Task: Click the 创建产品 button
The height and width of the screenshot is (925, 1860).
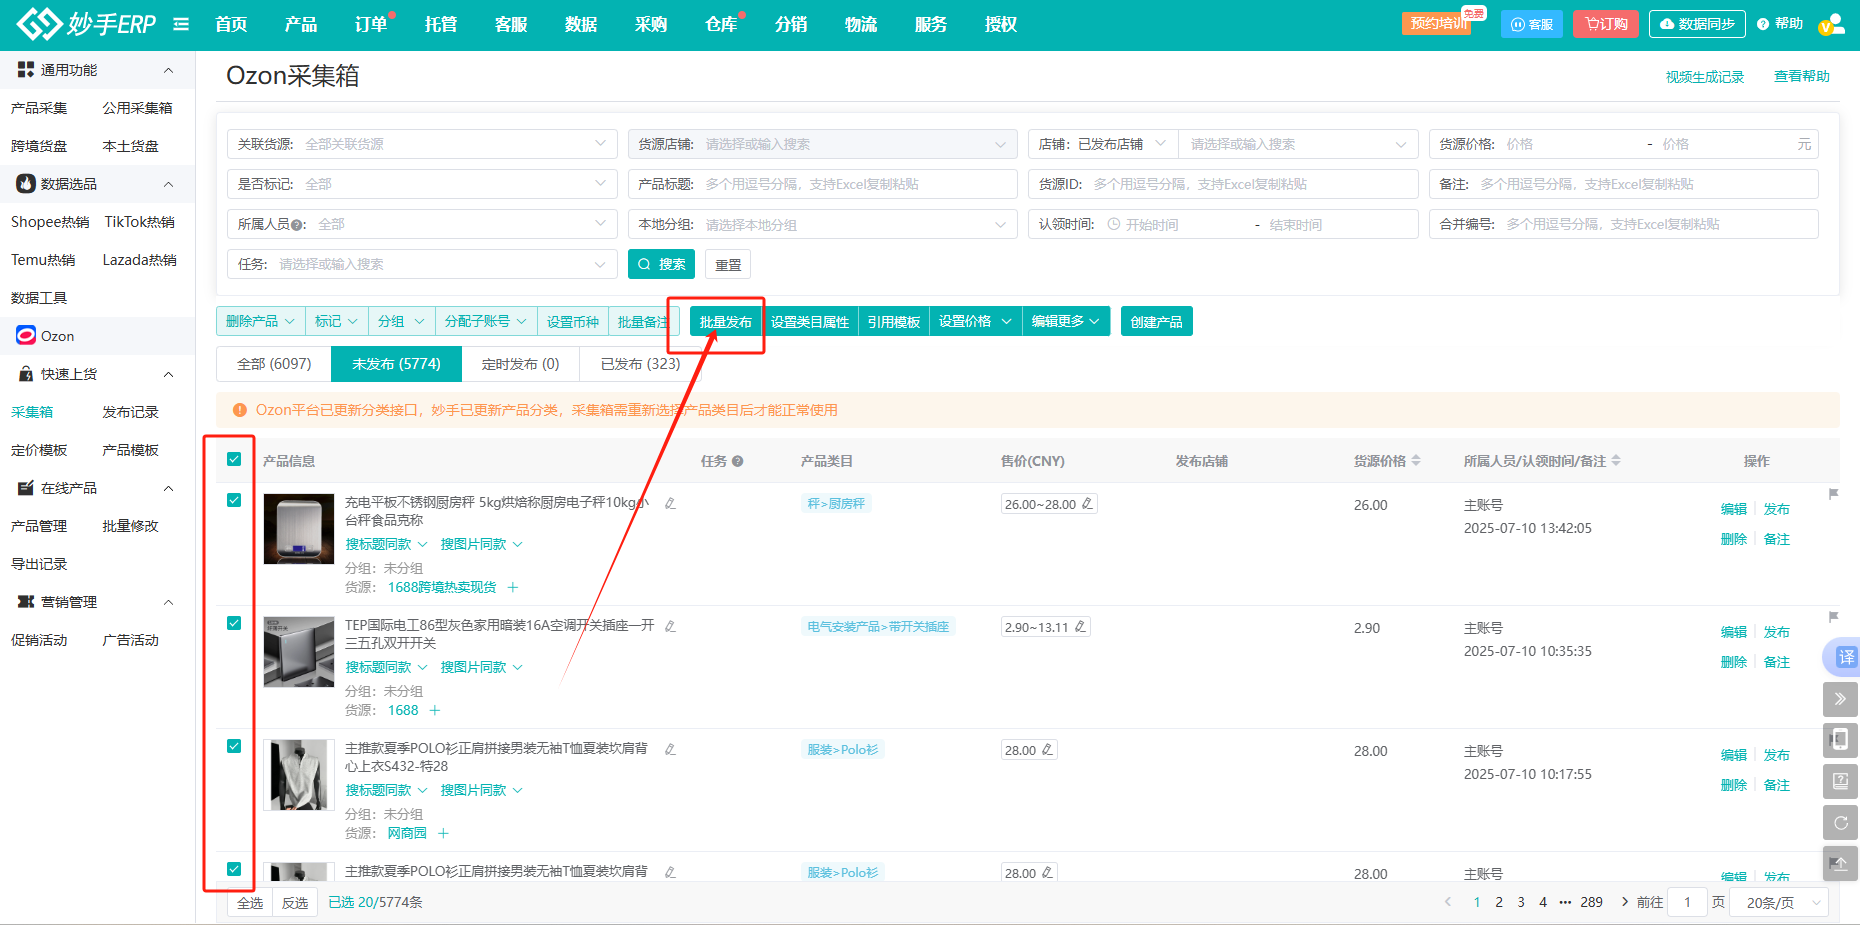Action: 1156,320
